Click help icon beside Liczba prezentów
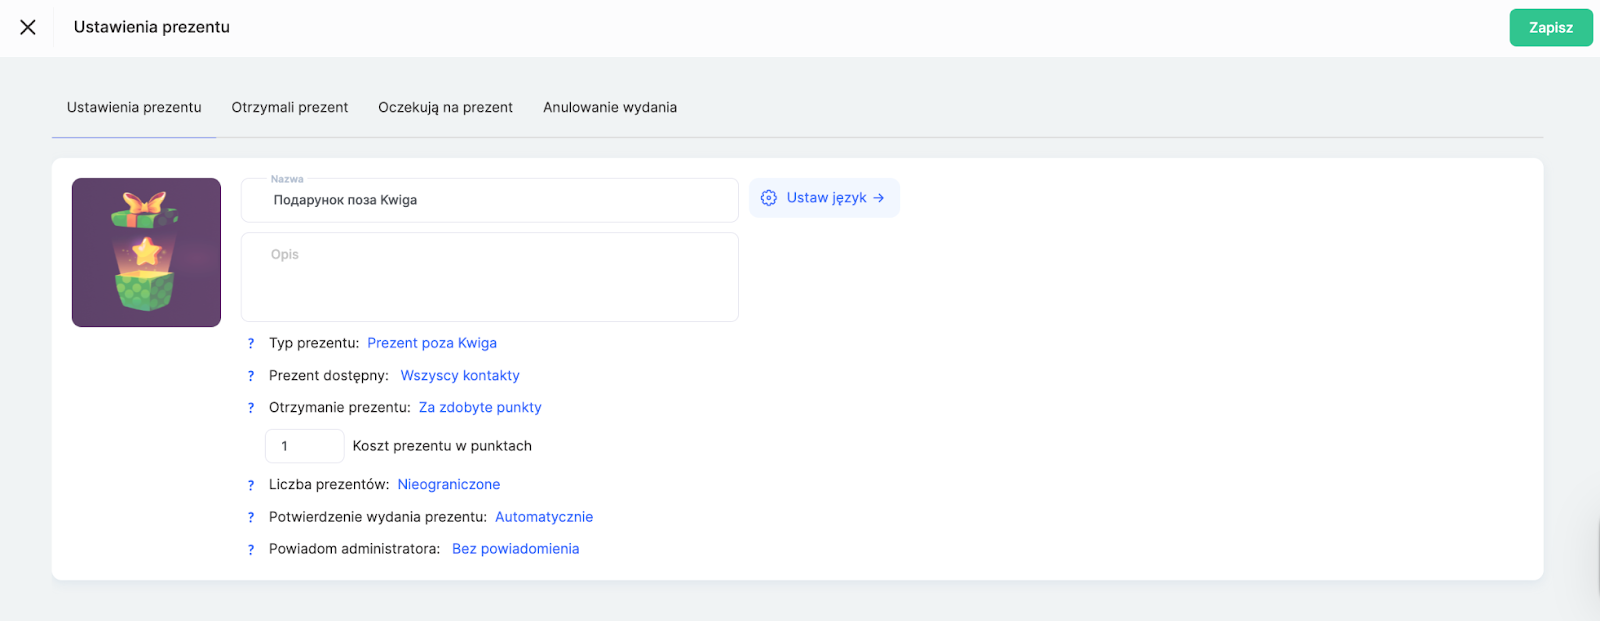 pos(251,485)
